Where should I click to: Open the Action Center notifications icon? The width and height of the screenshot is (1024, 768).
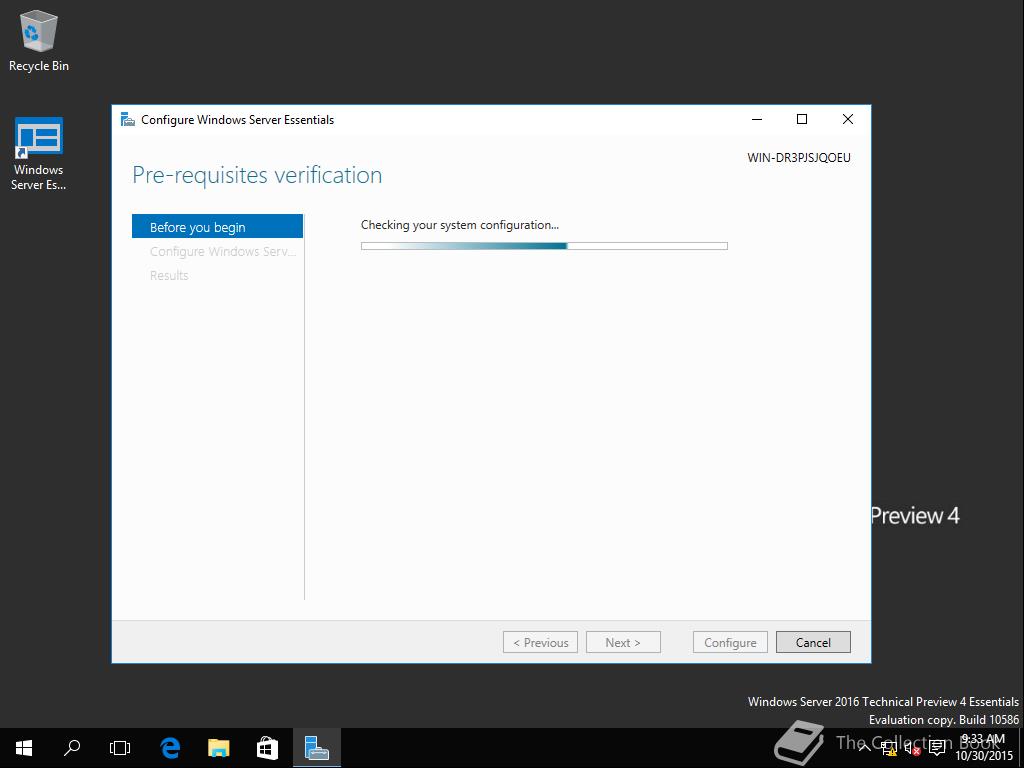937,748
